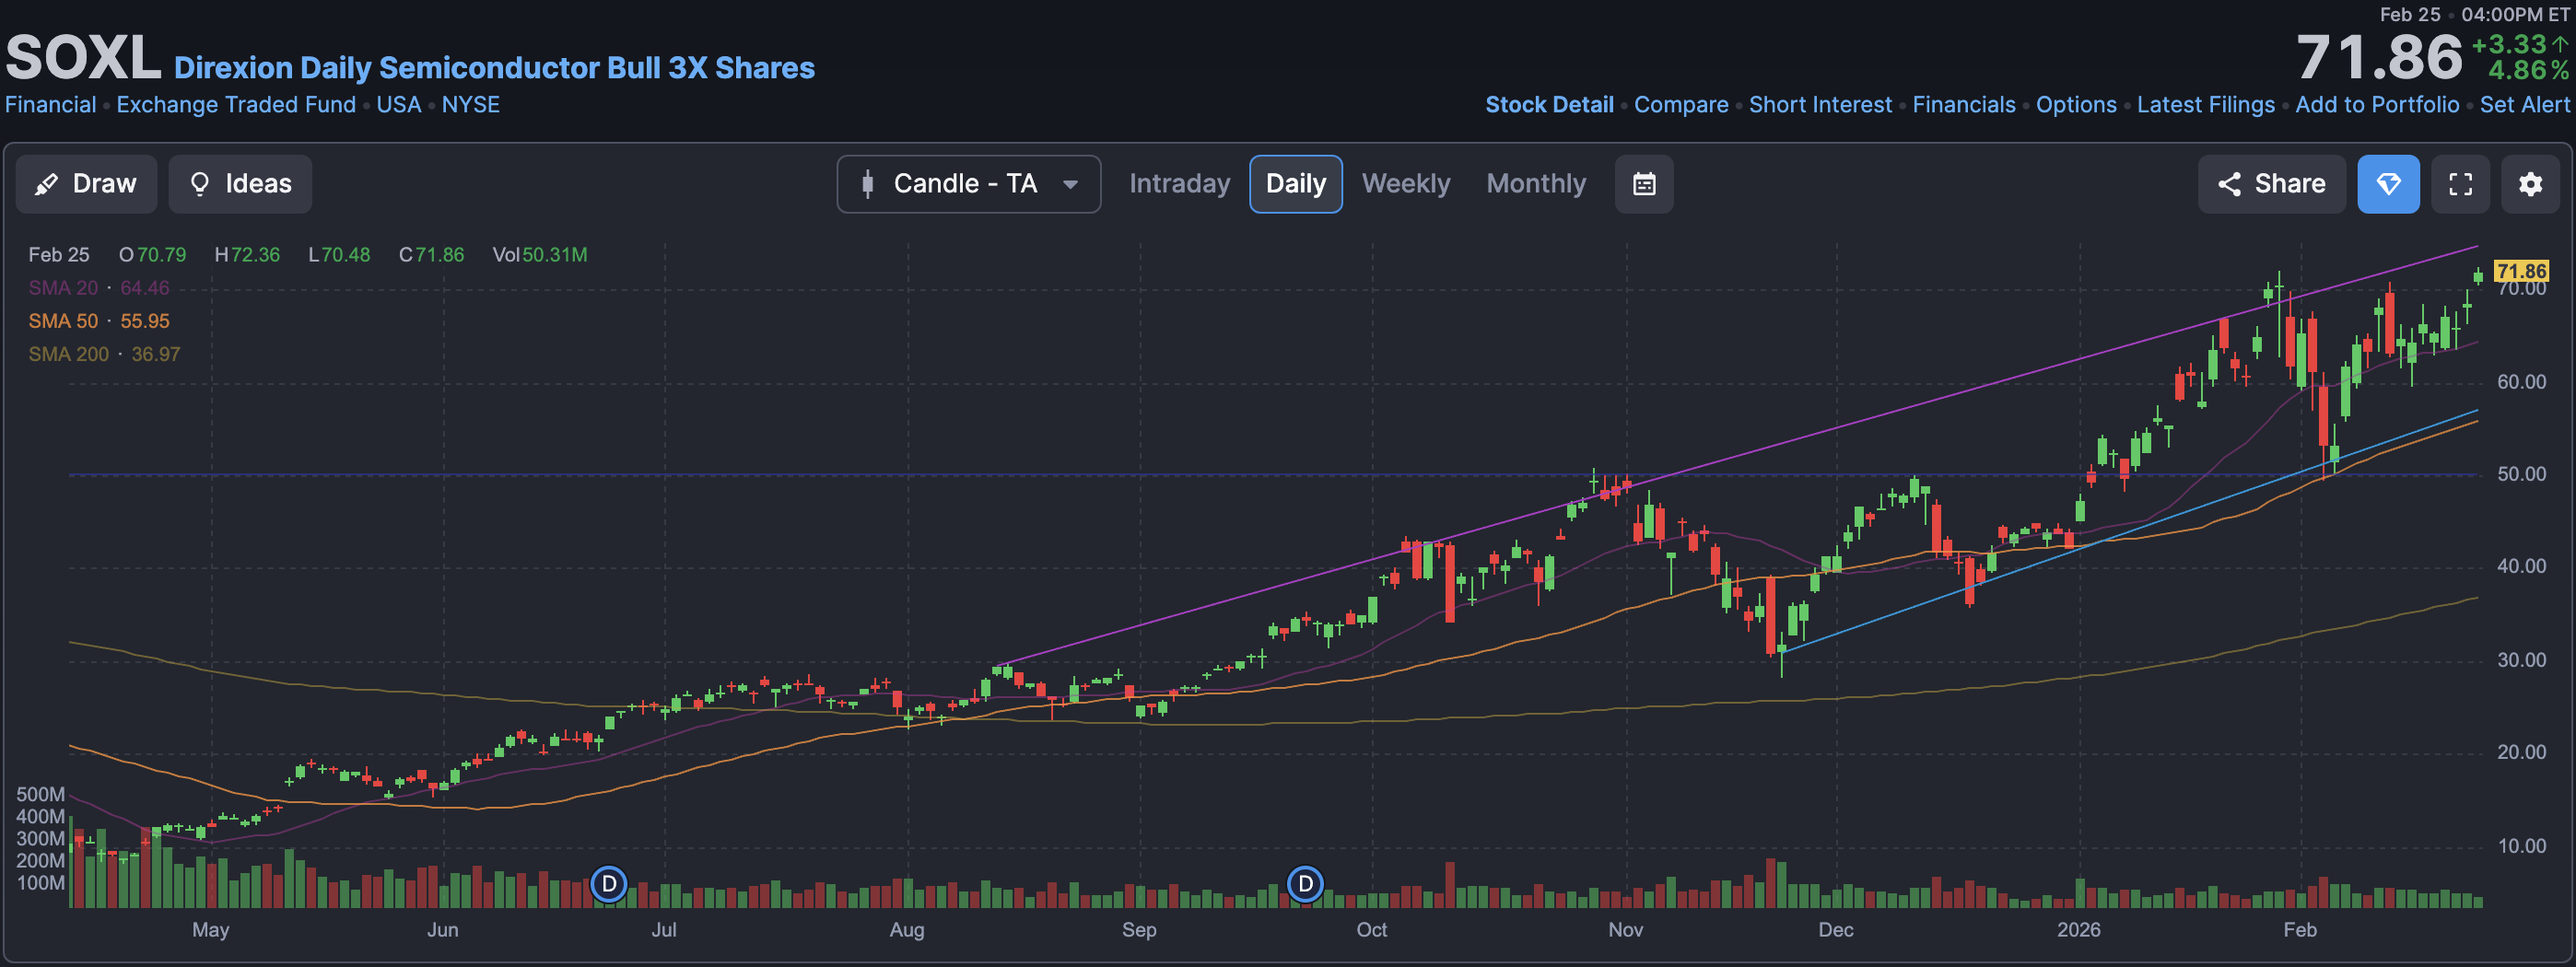2576x967 pixels.
Task: Click Direxion Daily Semiconductor Bull 3X Shares name
Action: point(494,68)
